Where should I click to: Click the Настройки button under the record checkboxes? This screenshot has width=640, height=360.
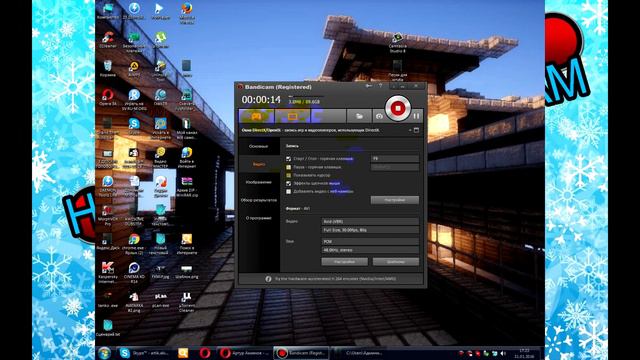[x=395, y=200]
